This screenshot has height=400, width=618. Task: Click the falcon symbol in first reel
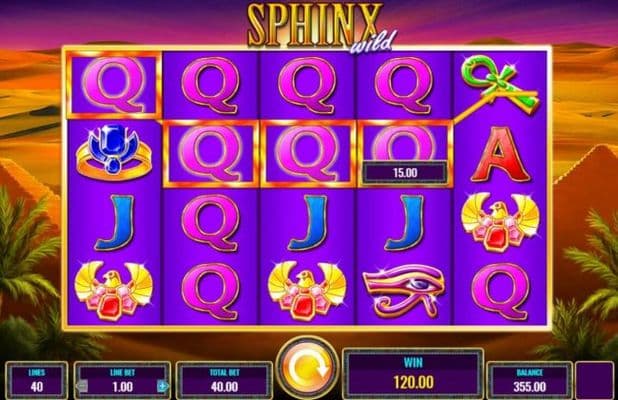click(114, 290)
